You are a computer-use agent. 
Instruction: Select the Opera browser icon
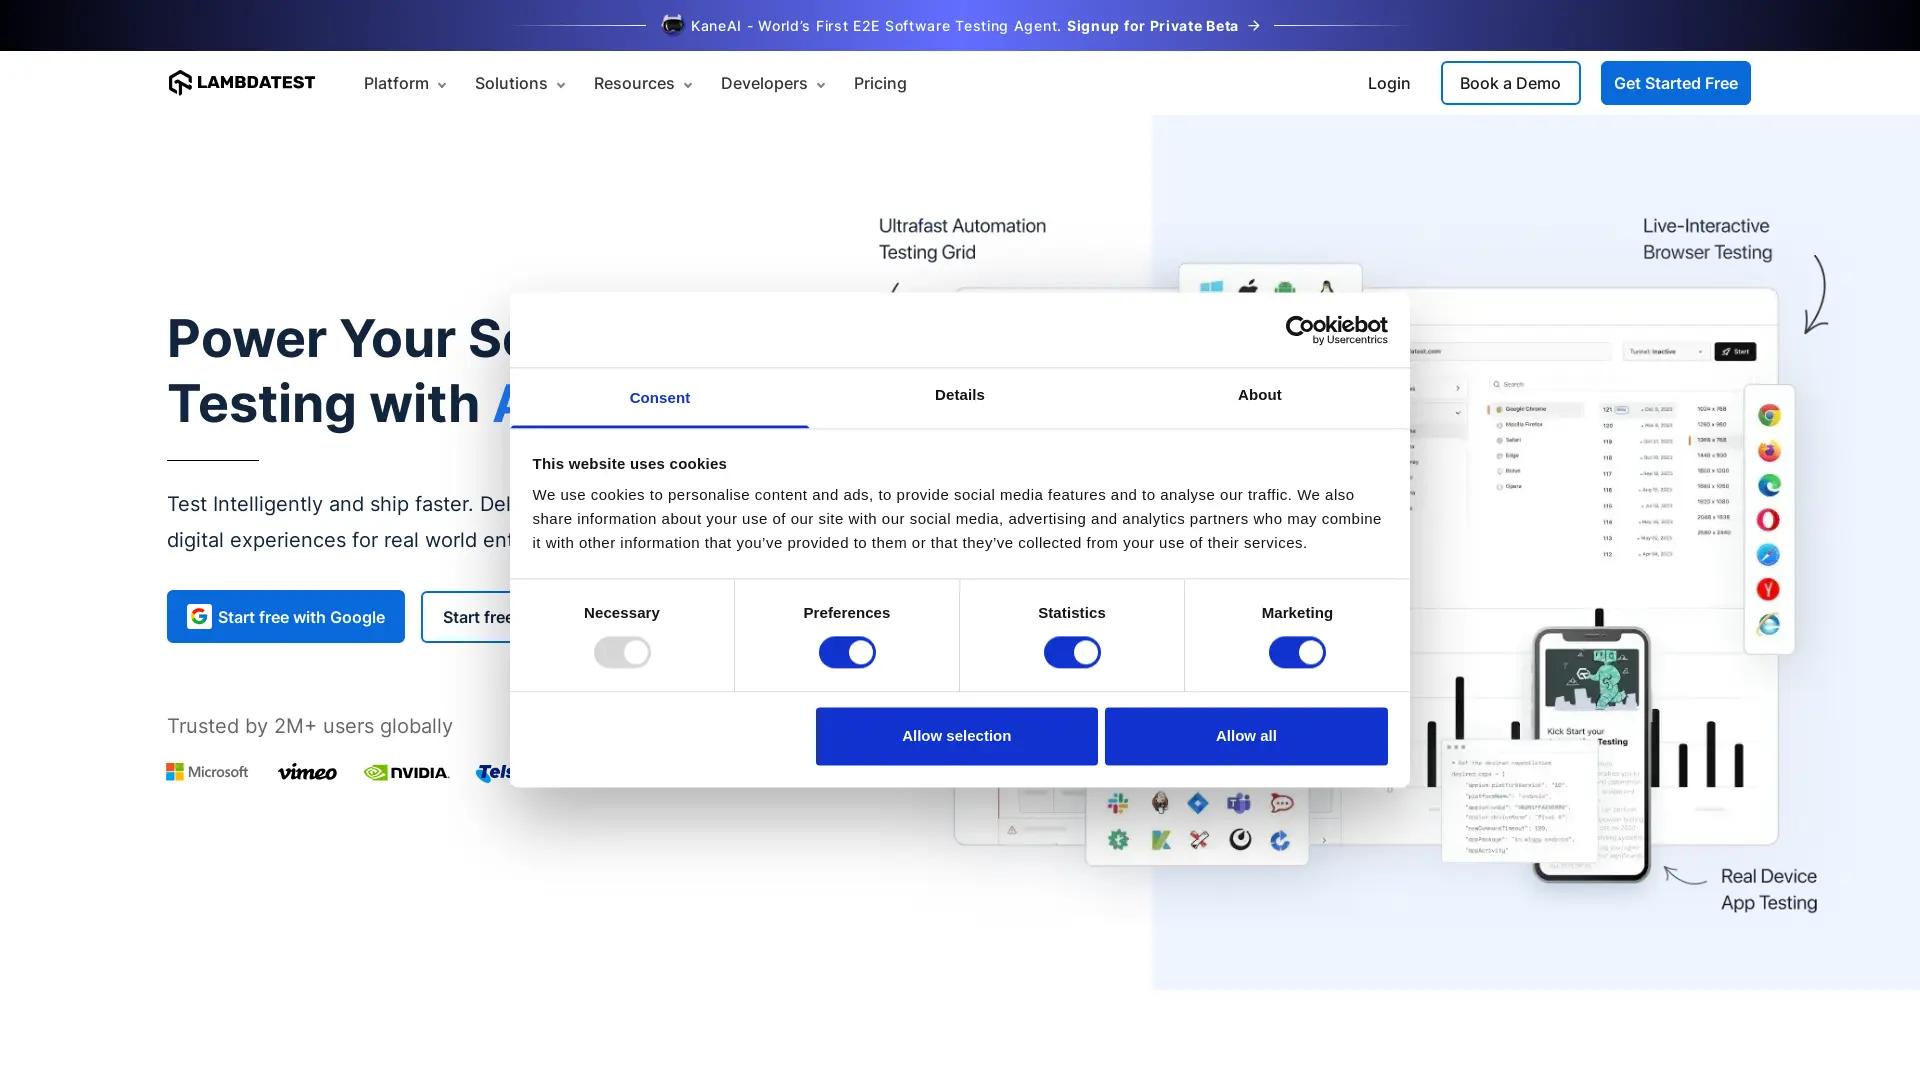(1768, 520)
